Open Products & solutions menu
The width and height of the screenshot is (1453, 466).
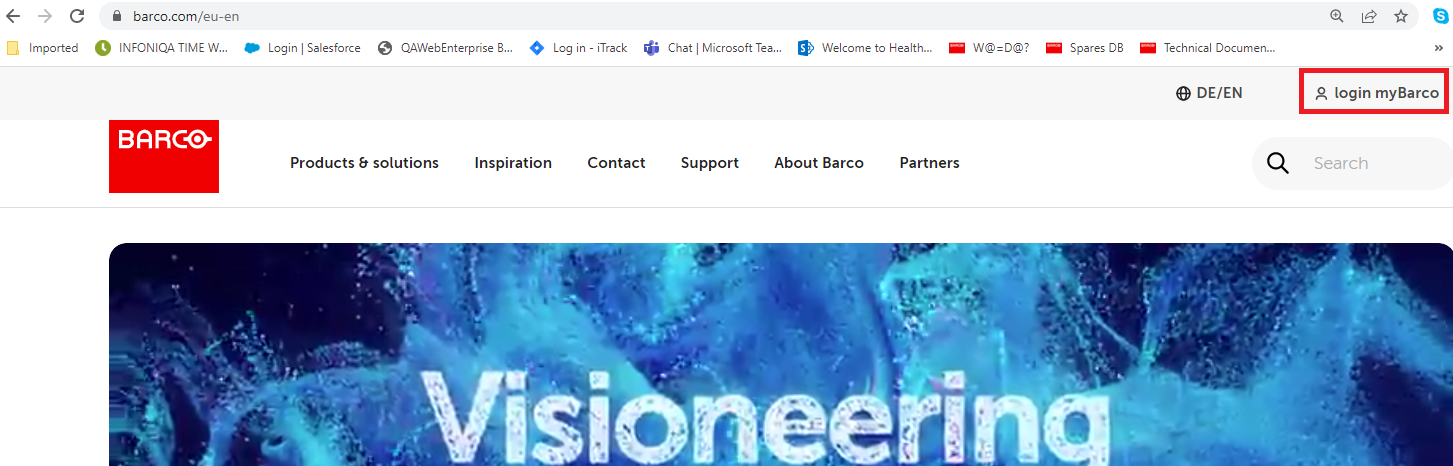pos(364,163)
